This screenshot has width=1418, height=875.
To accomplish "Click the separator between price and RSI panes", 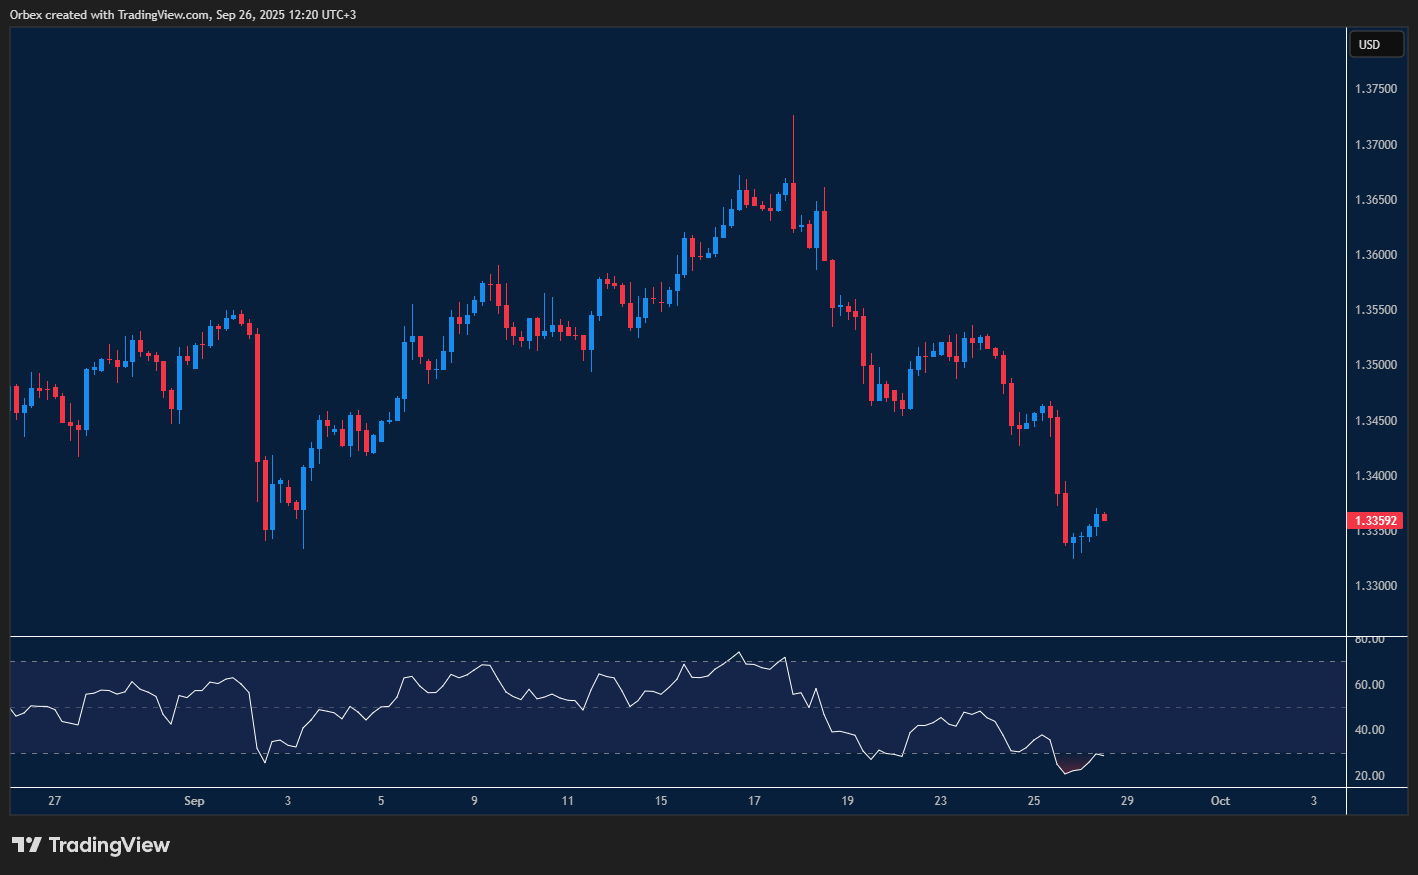I will click(x=678, y=636).
